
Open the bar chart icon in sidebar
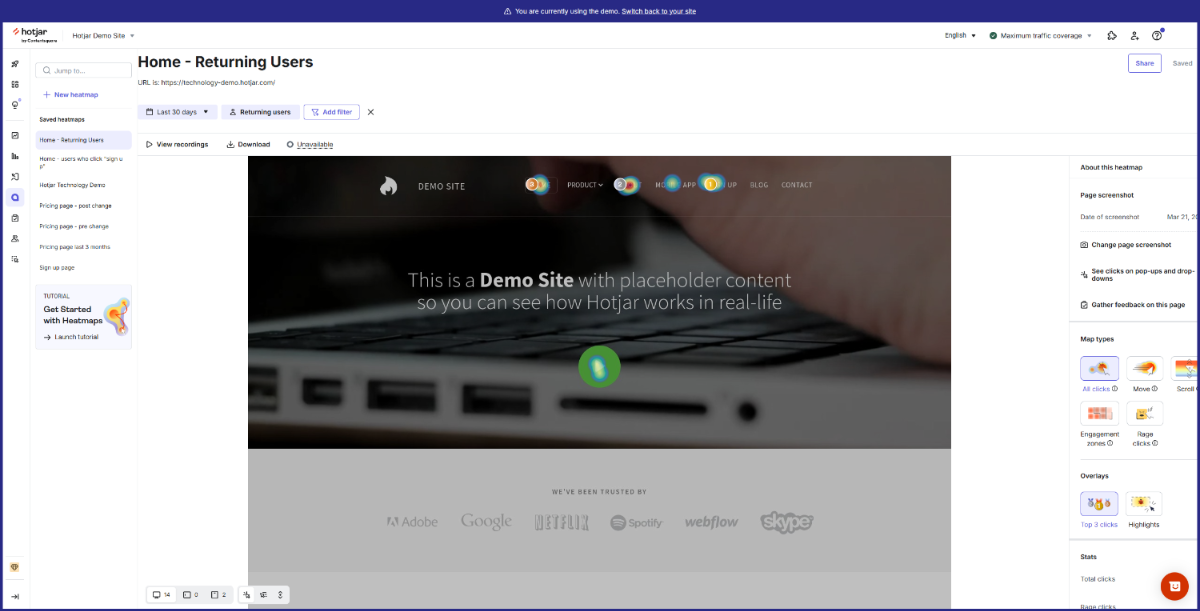[15, 156]
